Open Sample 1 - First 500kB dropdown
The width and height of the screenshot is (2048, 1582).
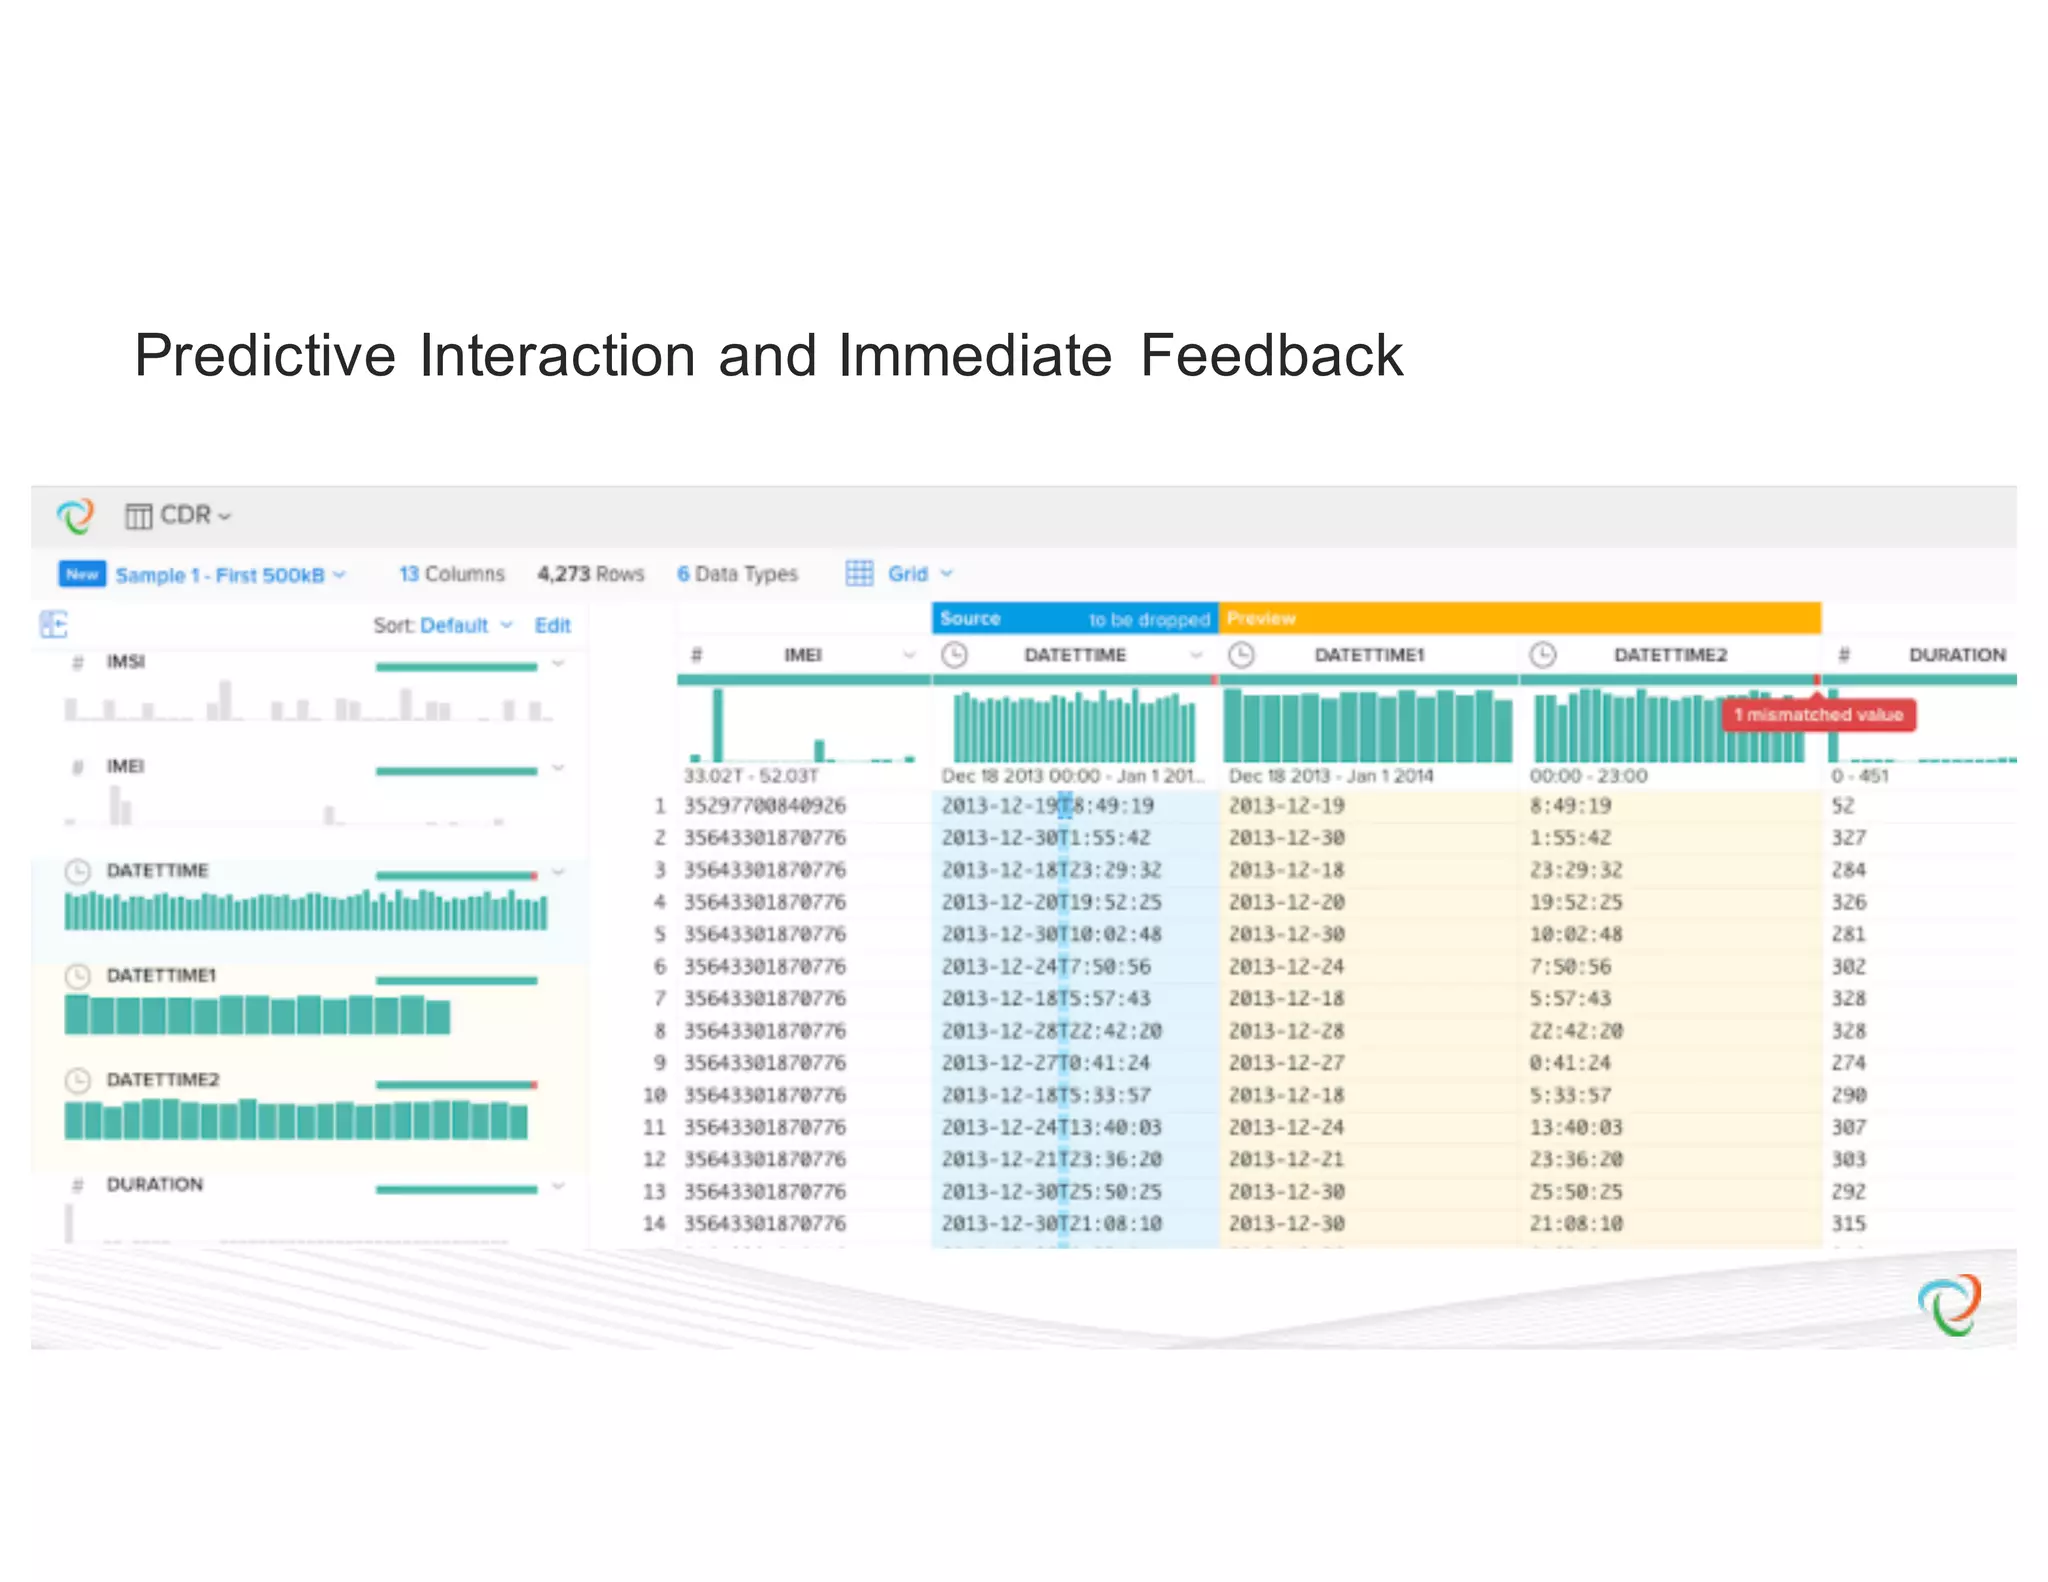[x=230, y=575]
